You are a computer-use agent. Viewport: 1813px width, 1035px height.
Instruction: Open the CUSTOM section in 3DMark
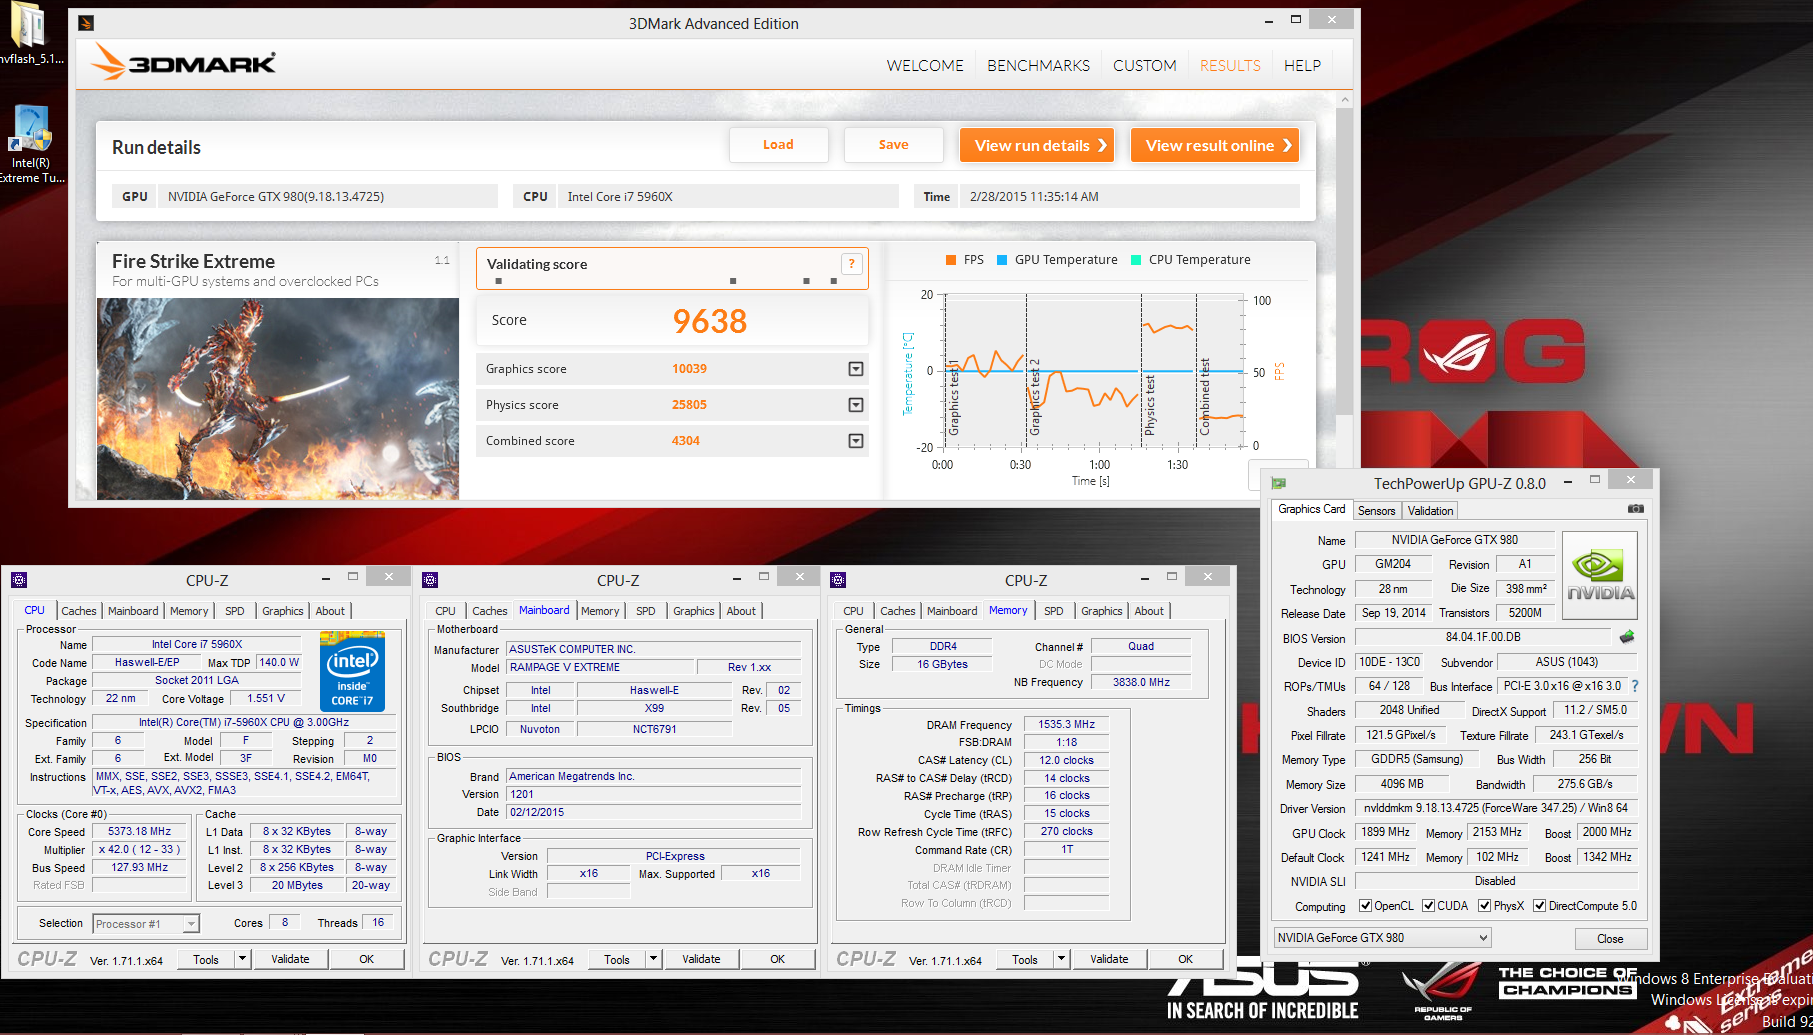pos(1144,65)
